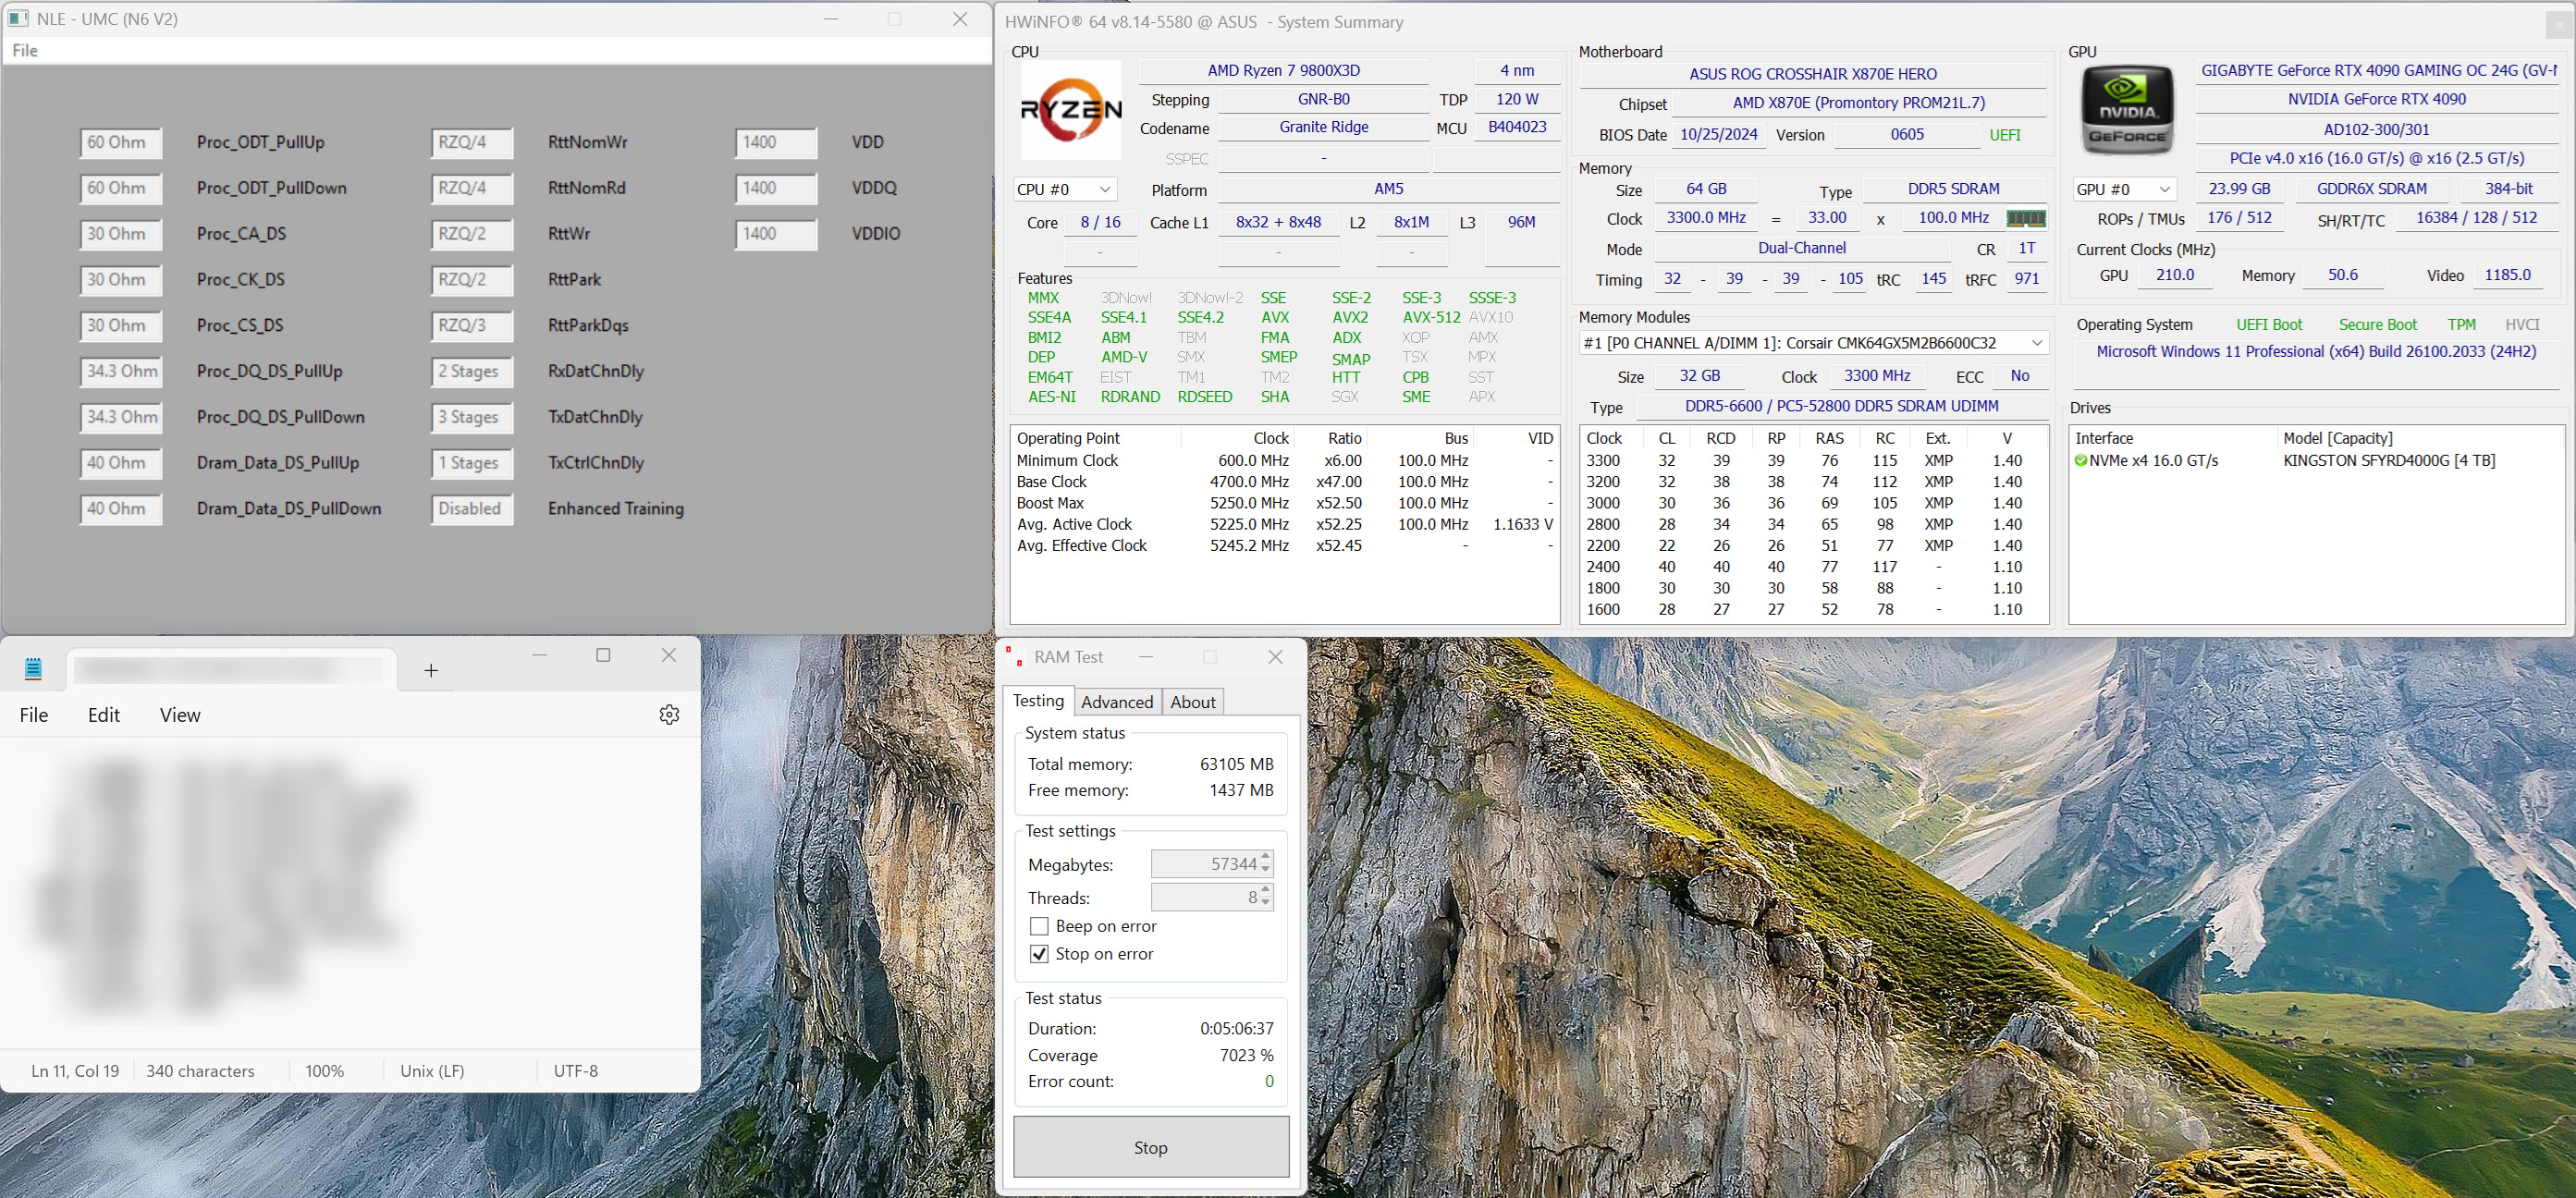The width and height of the screenshot is (2576, 1198).
Task: Open the CPU #0 selector dropdown
Action: click(x=1065, y=189)
